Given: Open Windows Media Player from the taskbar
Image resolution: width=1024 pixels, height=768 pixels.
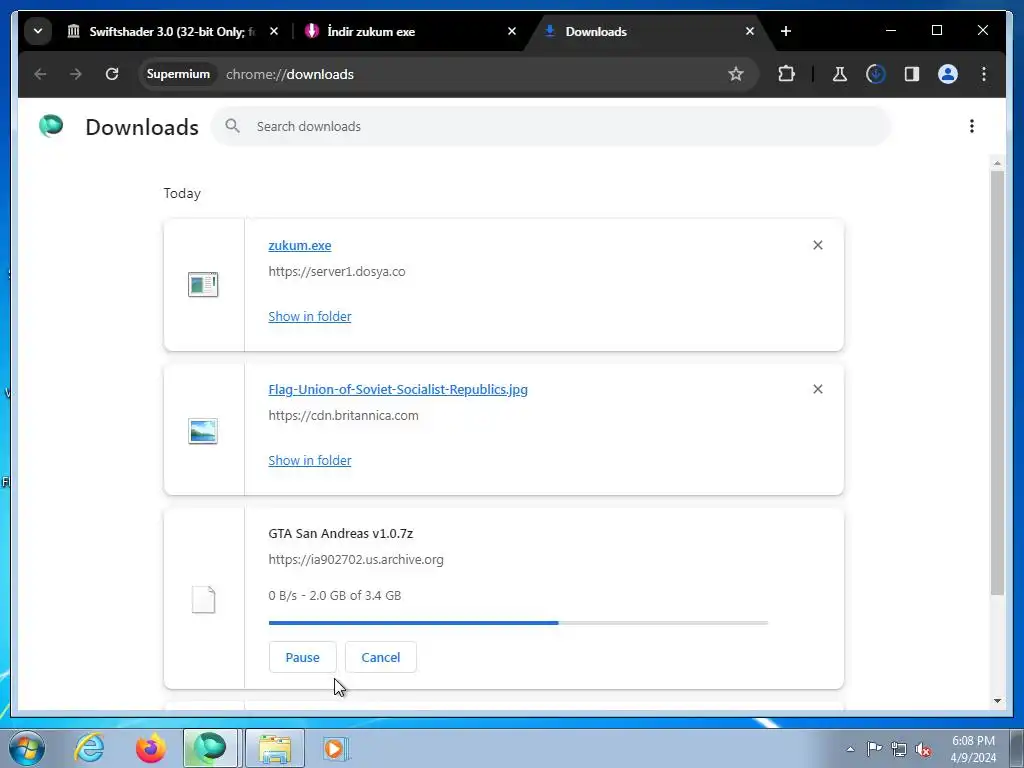Looking at the screenshot, I should point(336,748).
